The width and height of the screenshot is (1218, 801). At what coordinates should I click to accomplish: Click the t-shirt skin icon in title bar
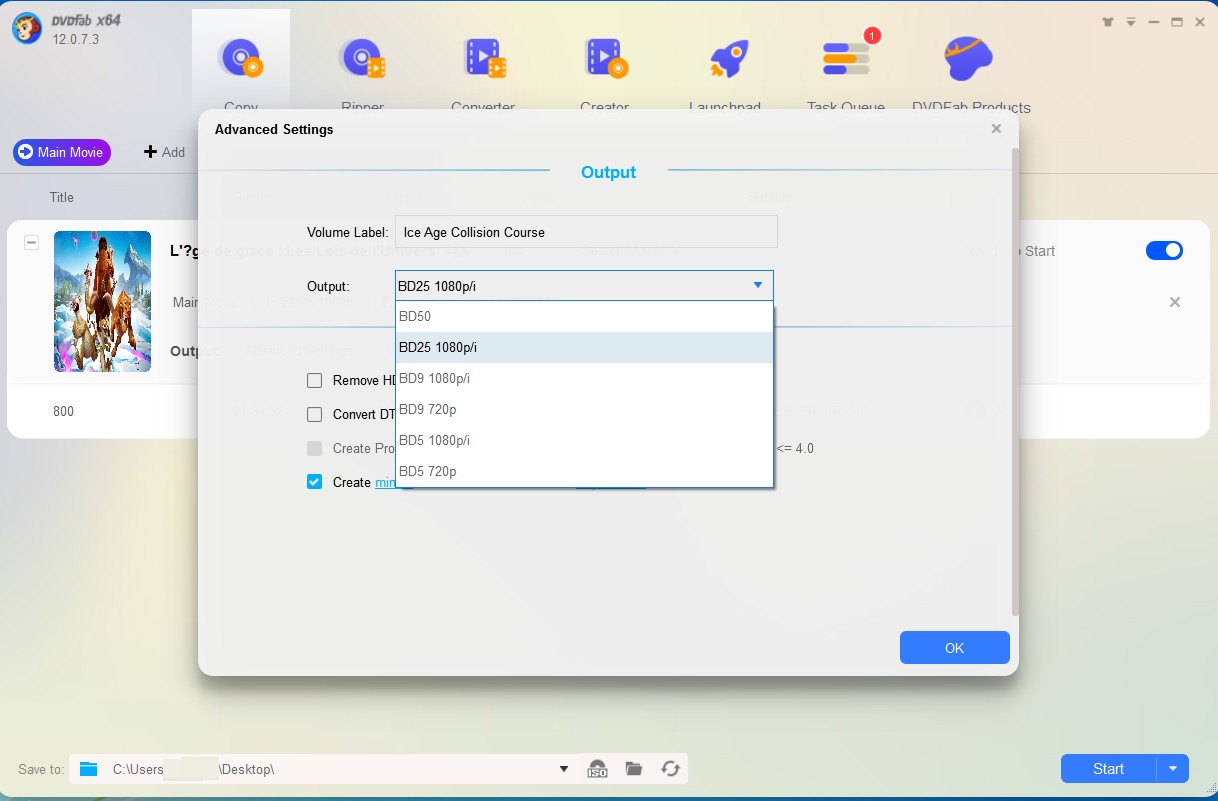click(1107, 22)
